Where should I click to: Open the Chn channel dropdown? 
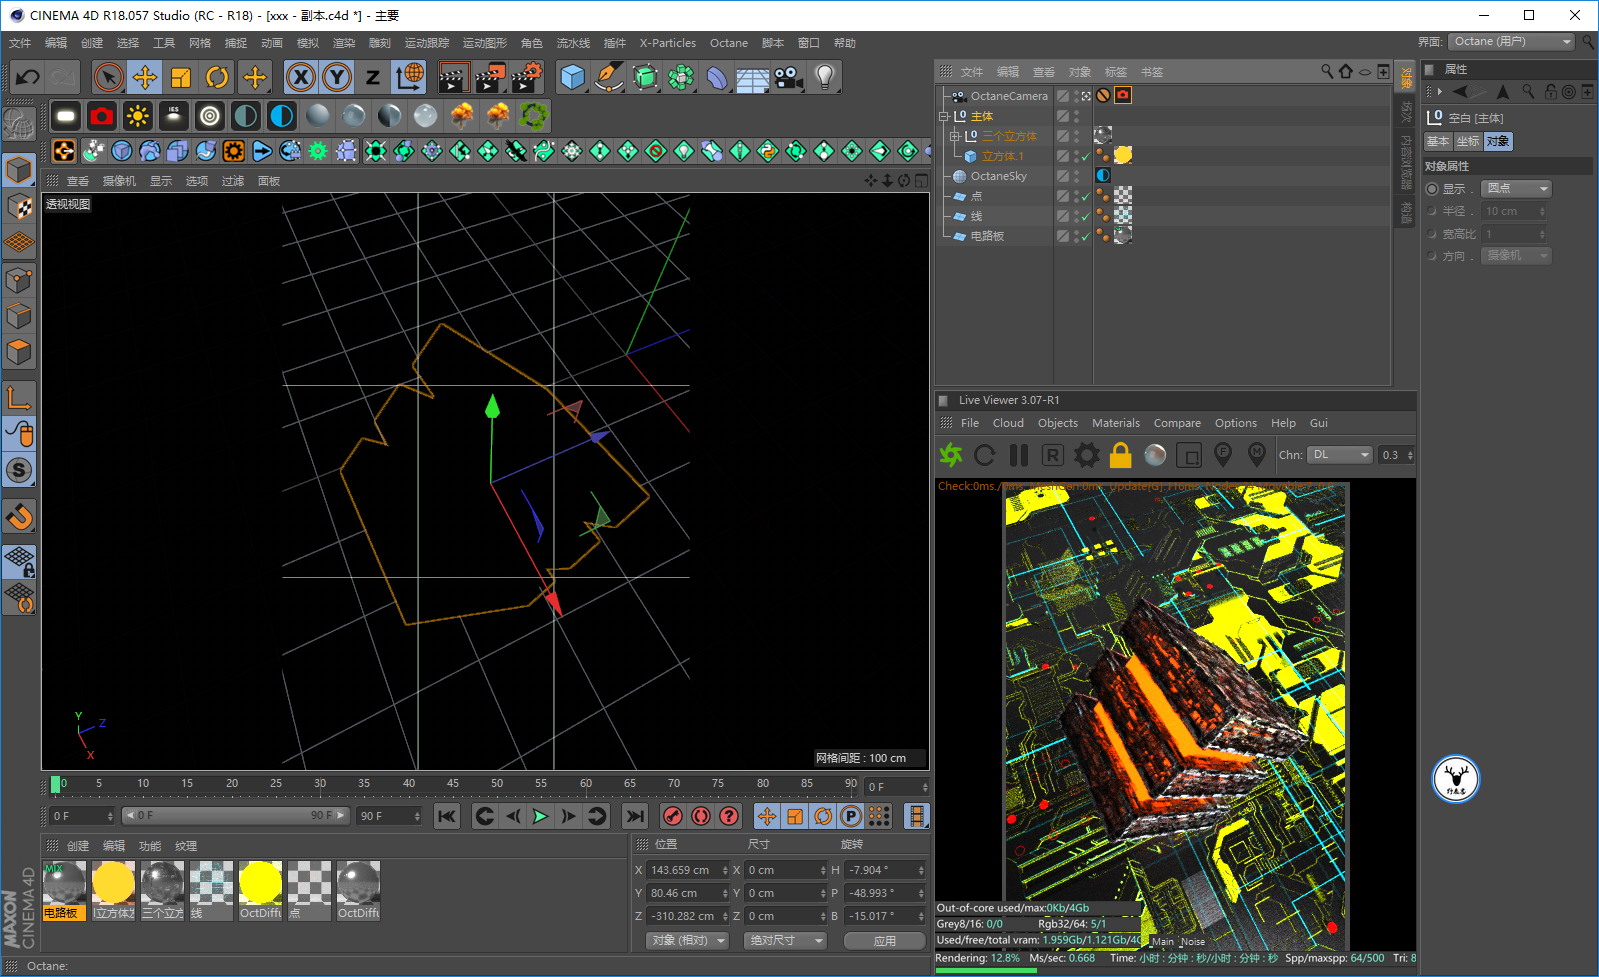tap(1339, 455)
